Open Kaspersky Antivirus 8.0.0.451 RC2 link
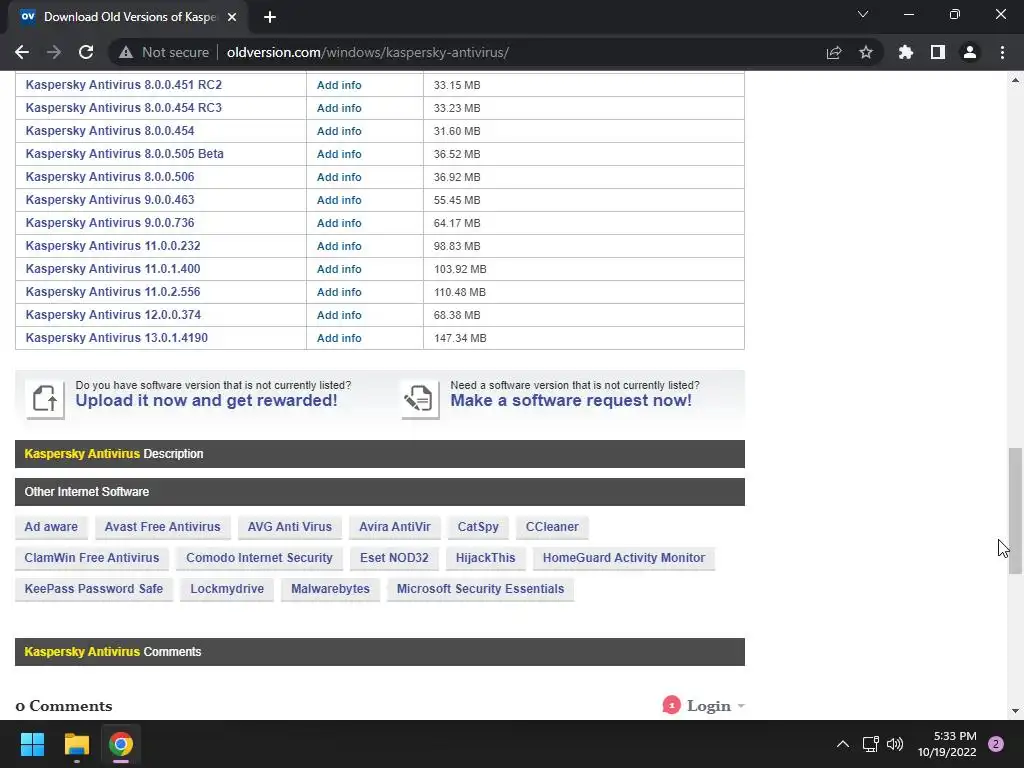 [x=123, y=85]
